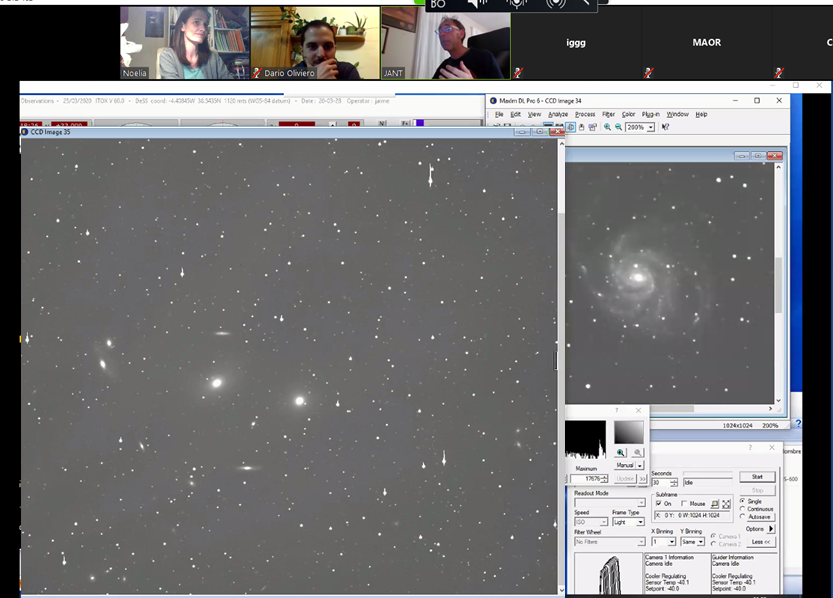
Task: Adjust the Seconds spinner arrows
Action: tap(674, 482)
